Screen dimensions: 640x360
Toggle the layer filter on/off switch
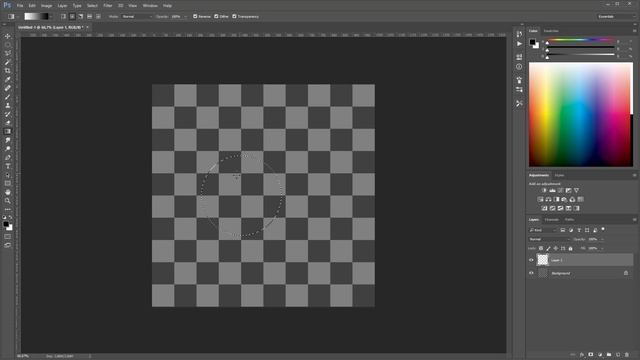[x=603, y=230]
